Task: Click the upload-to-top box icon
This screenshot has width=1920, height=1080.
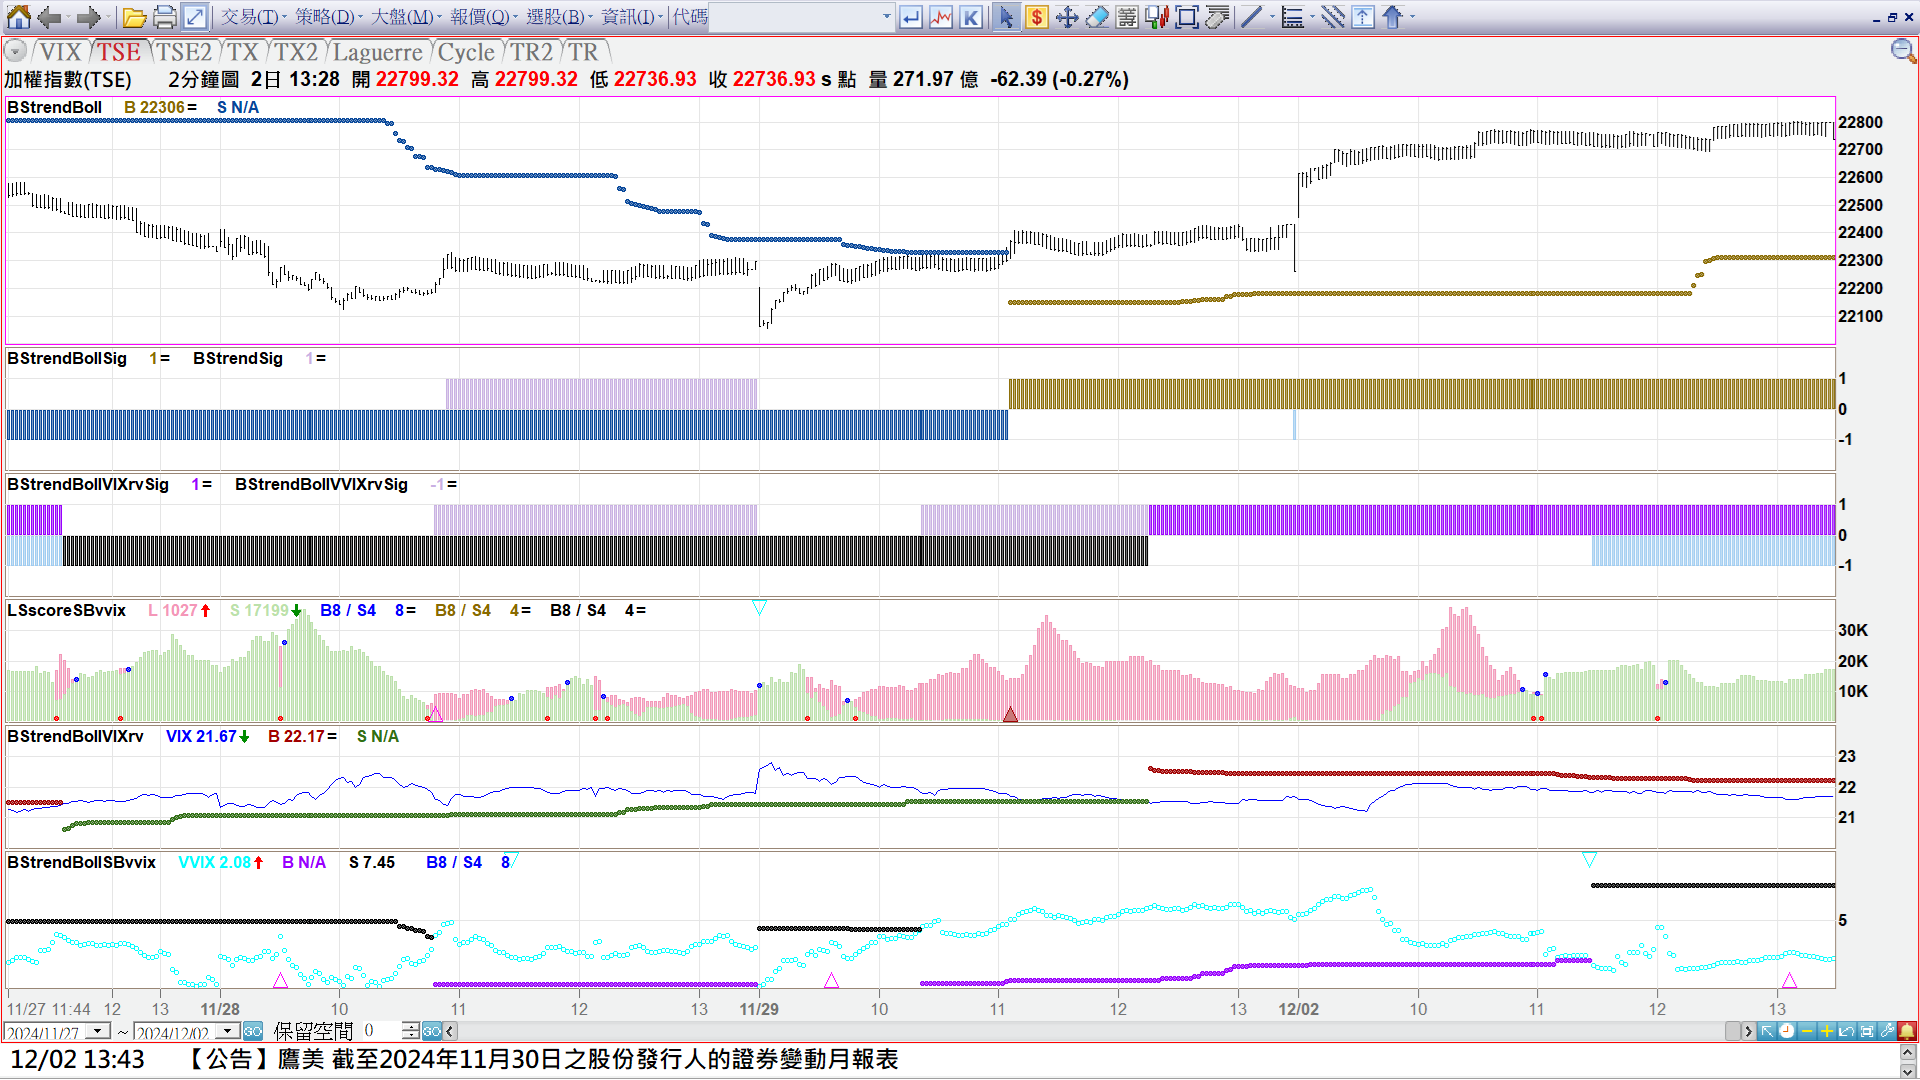Action: (1362, 17)
